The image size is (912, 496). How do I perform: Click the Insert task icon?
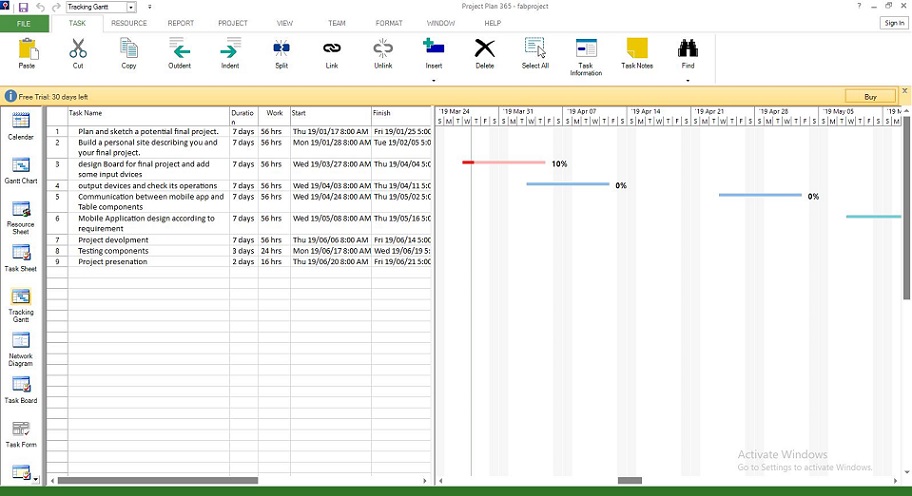coord(434,48)
